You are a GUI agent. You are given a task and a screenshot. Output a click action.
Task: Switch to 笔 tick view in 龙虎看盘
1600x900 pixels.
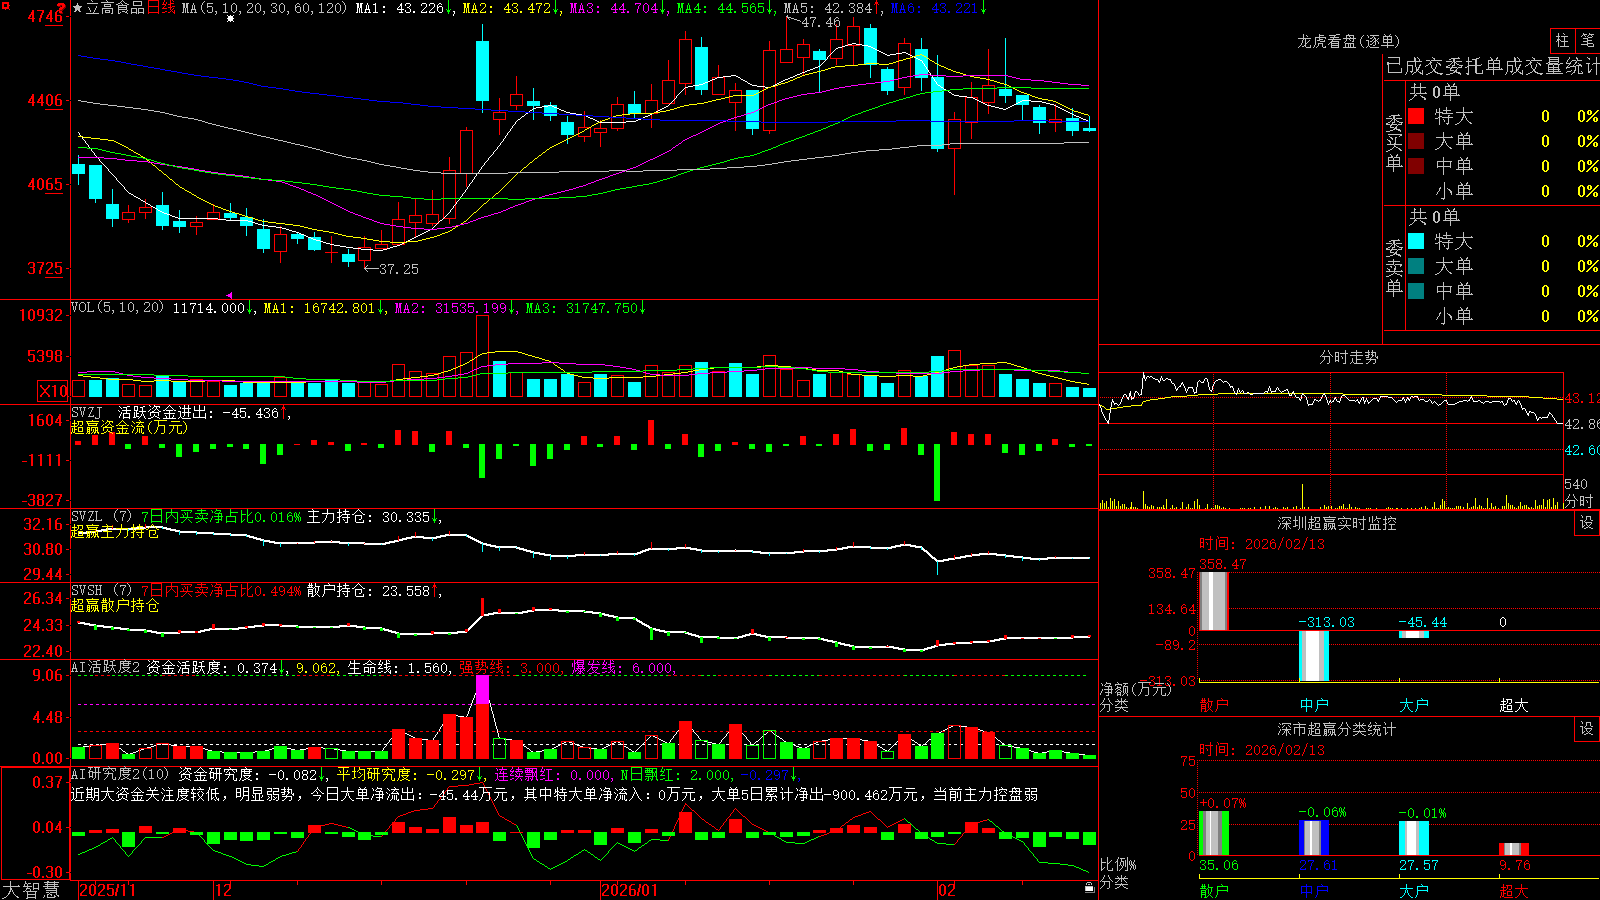click(x=1587, y=40)
